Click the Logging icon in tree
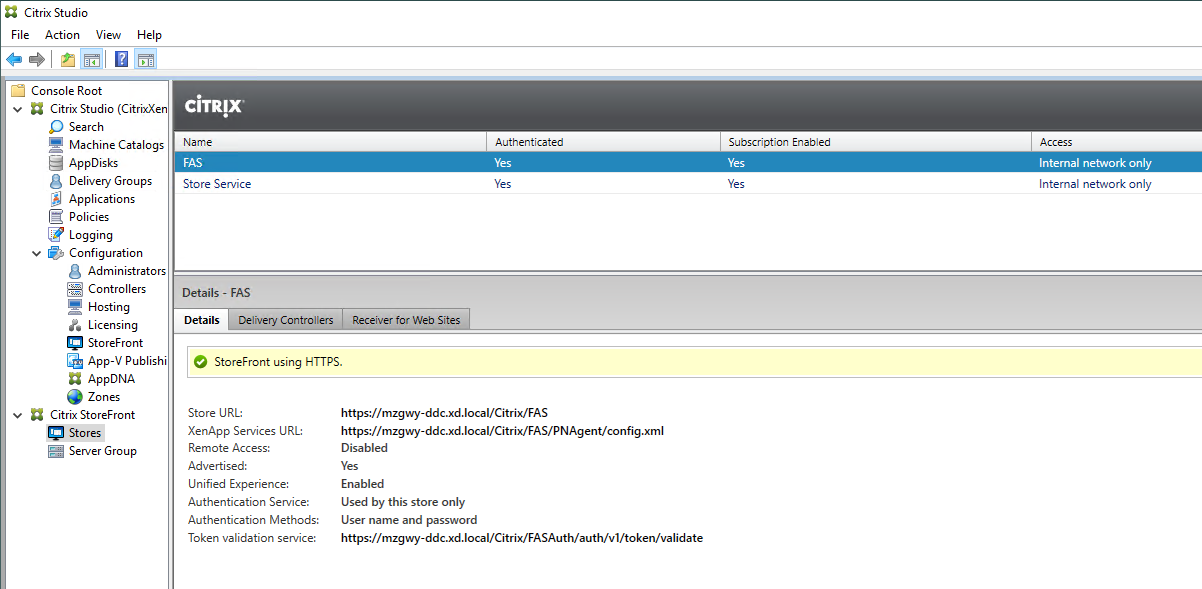This screenshot has width=1202, height=589. (x=56, y=235)
